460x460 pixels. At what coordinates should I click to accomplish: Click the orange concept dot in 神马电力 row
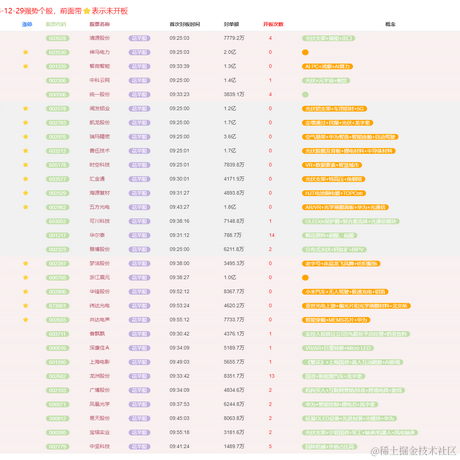[305, 52]
